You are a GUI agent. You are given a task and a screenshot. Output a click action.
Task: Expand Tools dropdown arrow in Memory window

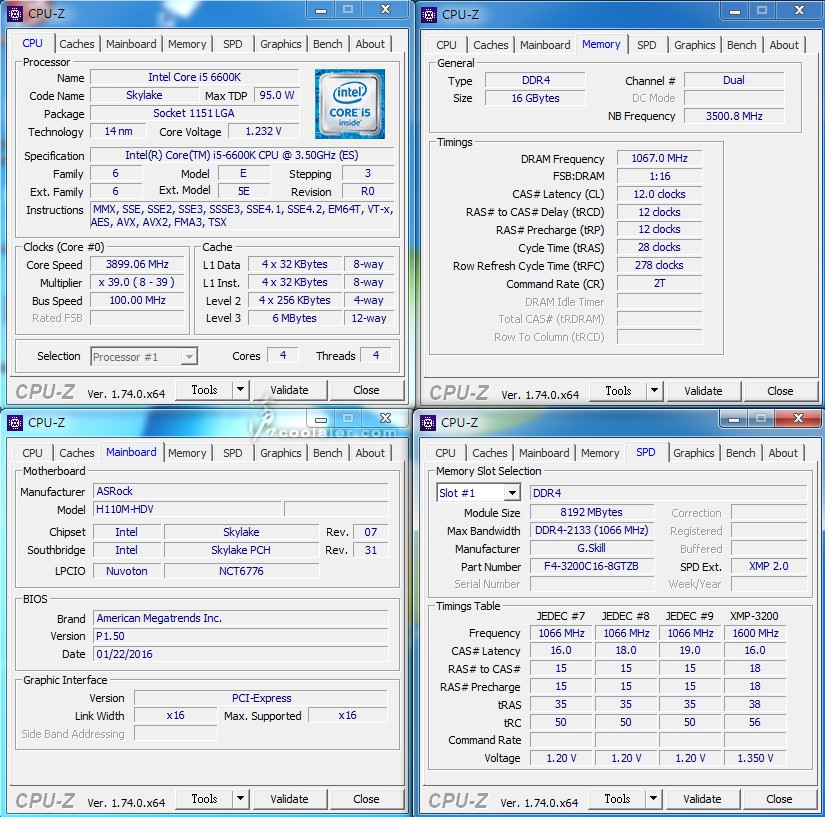(654, 391)
